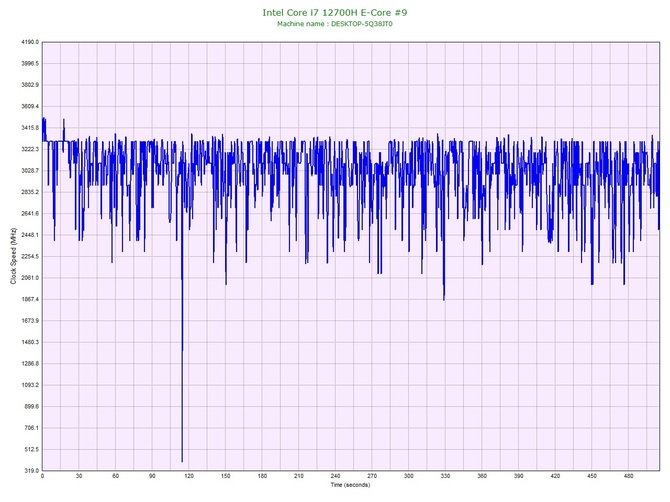670x502 pixels.
Task: Click the y-axis value 3415.8
Action: click(x=30, y=128)
